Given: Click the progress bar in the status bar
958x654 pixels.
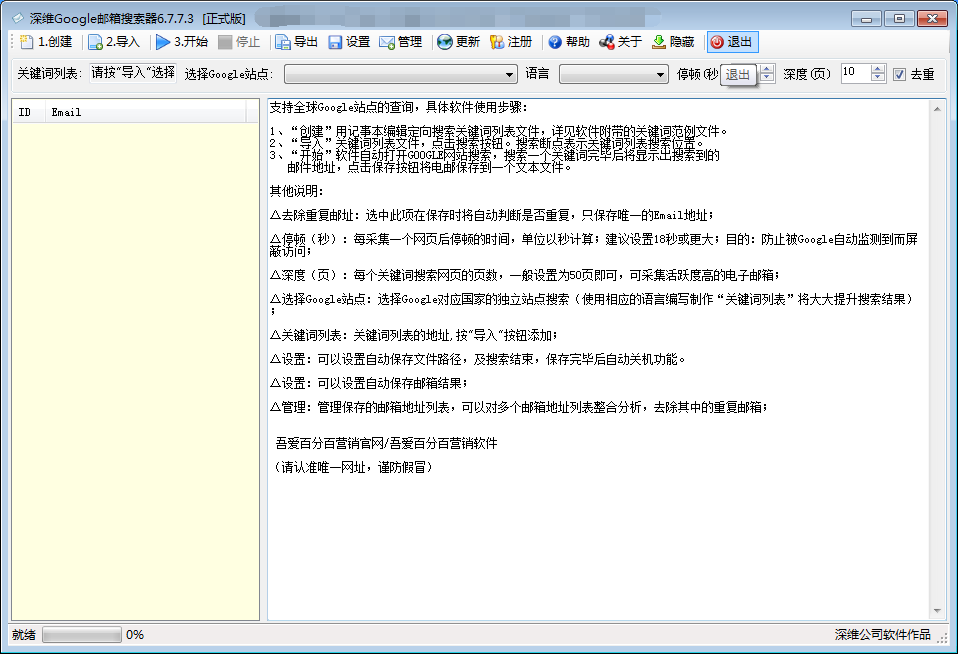Looking at the screenshot, I should [82, 635].
